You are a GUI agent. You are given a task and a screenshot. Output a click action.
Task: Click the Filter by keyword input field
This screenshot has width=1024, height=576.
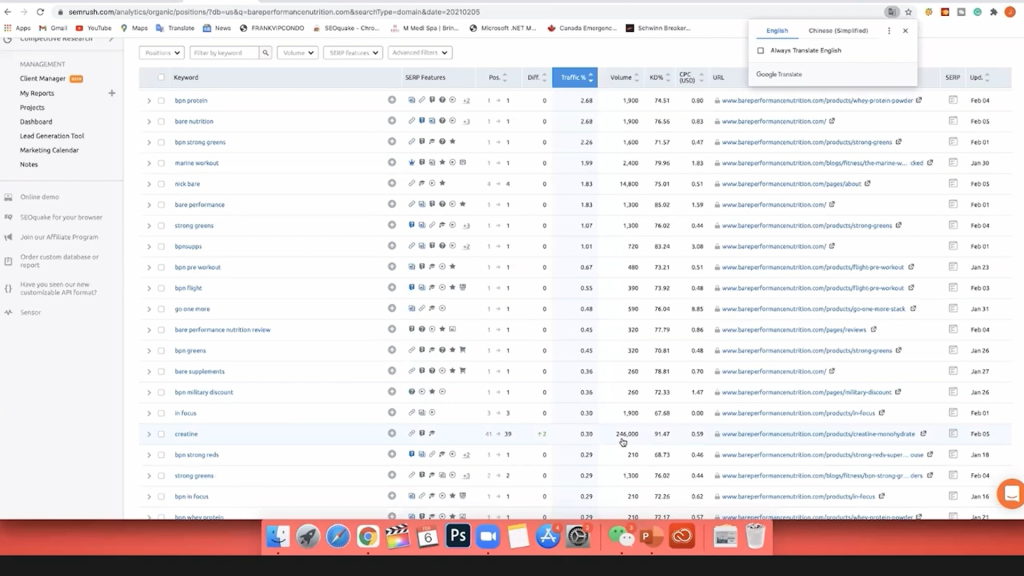[x=225, y=52]
